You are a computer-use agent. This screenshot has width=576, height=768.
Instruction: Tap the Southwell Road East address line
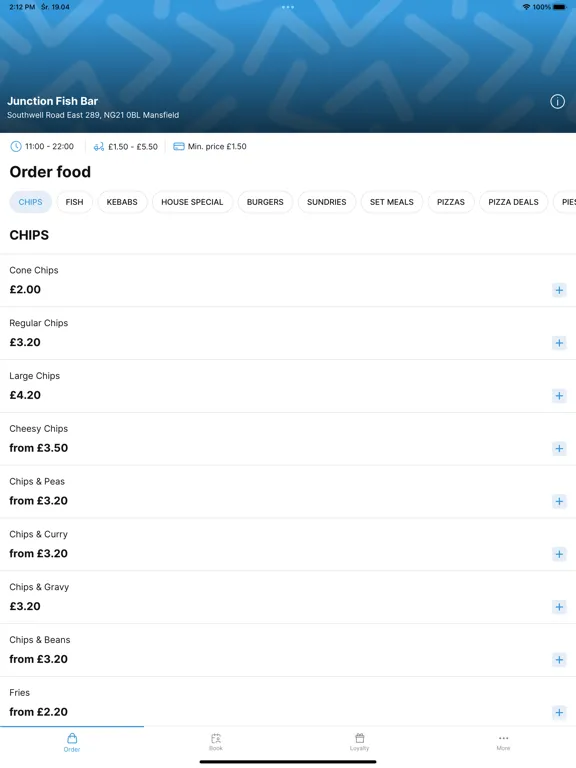point(93,115)
